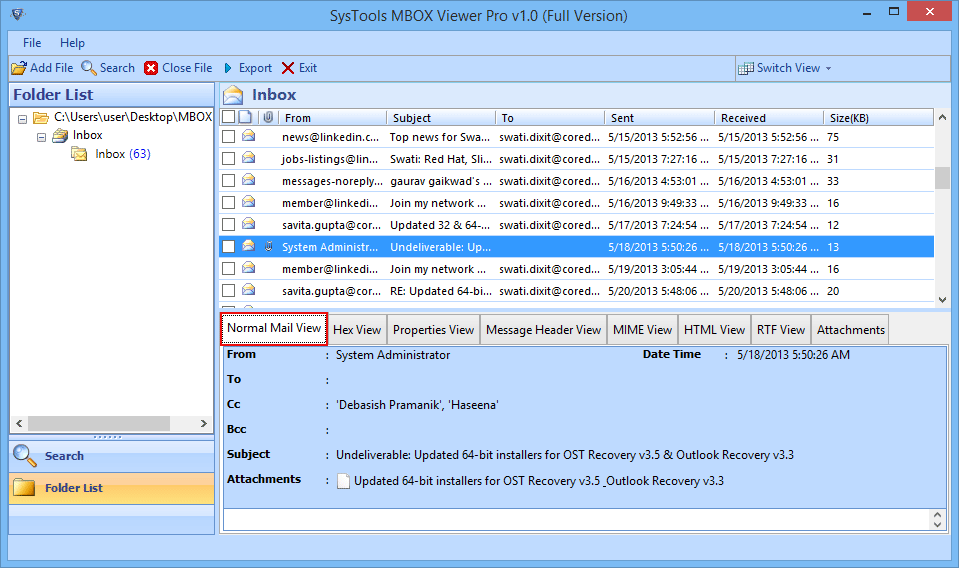
Task: Switch to the MIME View tab
Action: [642, 330]
